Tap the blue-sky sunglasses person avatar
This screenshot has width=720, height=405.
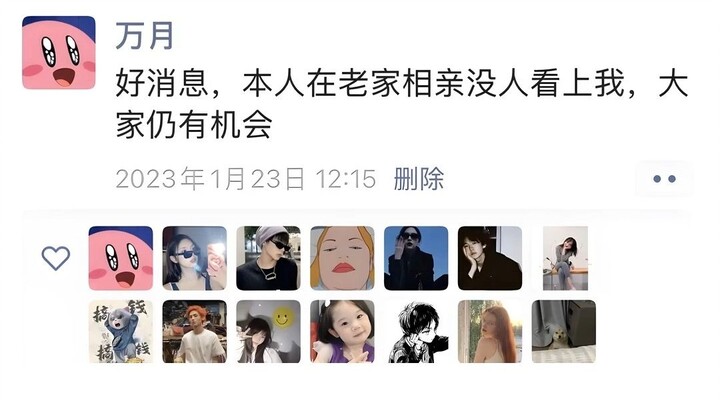pos(416,258)
